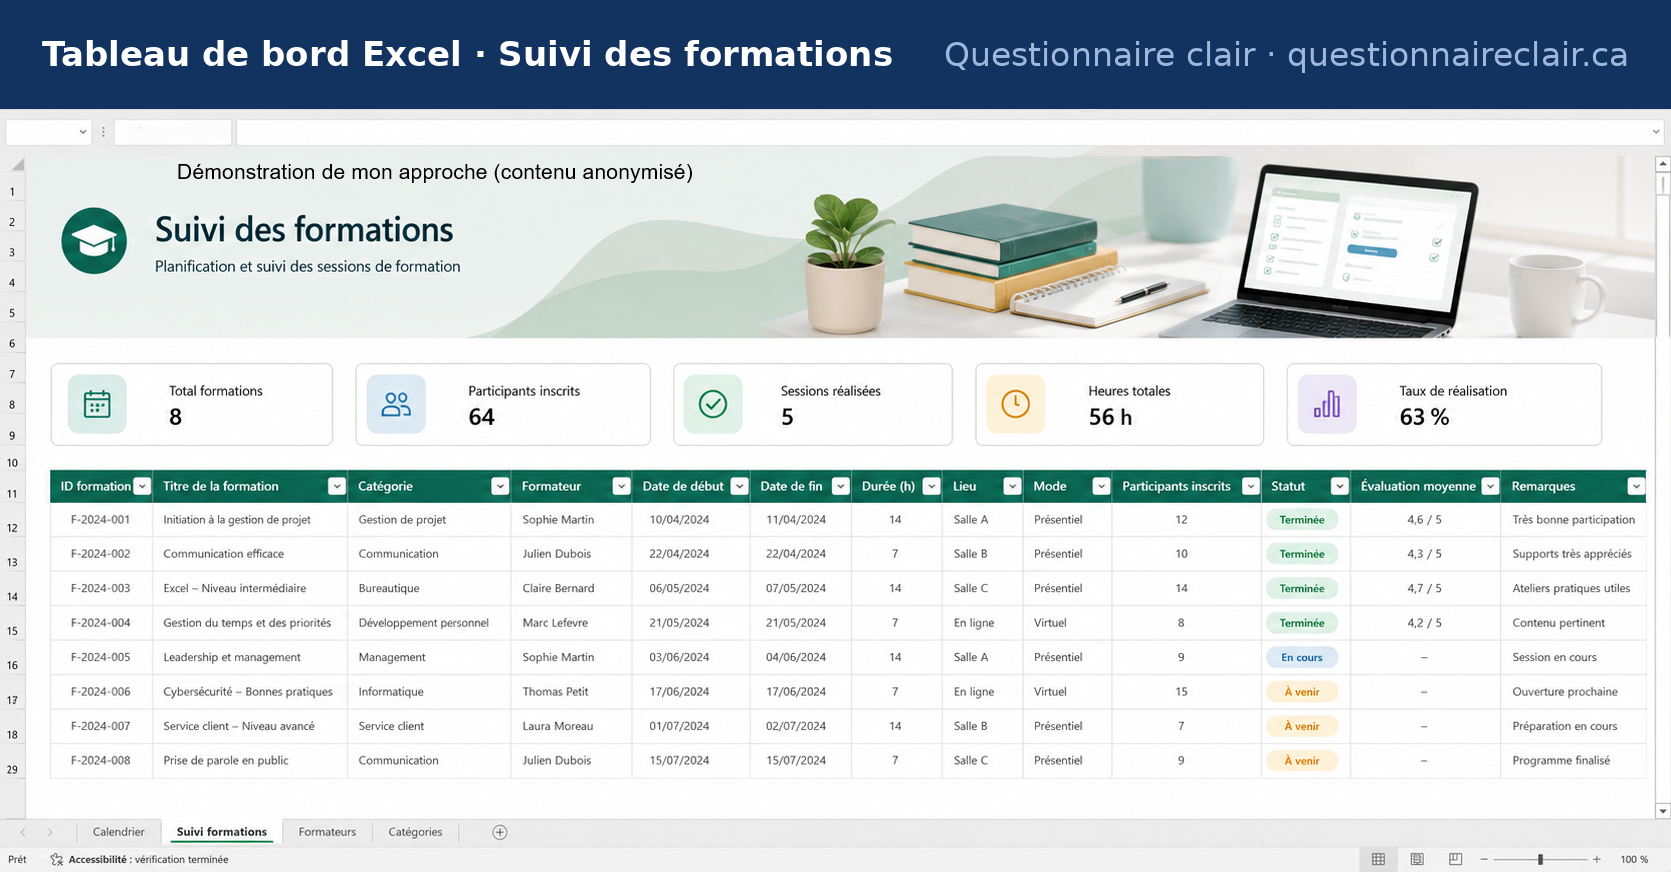1671x872 pixels.
Task: Click the zoom slider handle
Action: coord(1541,859)
